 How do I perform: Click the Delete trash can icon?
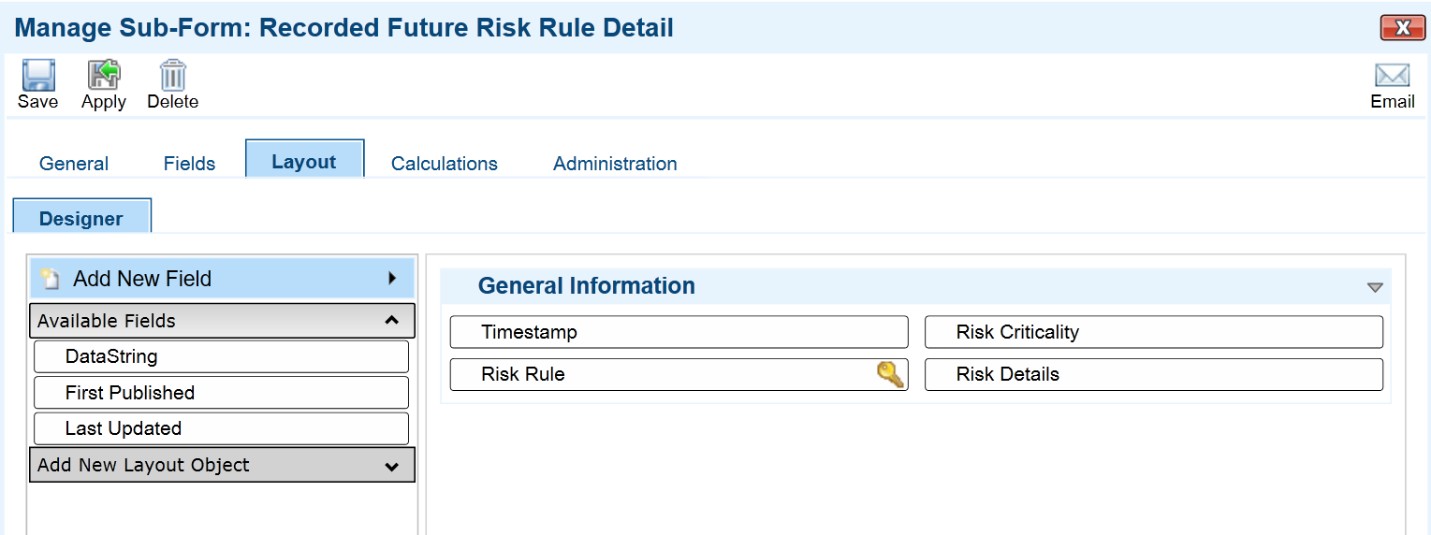(x=173, y=75)
